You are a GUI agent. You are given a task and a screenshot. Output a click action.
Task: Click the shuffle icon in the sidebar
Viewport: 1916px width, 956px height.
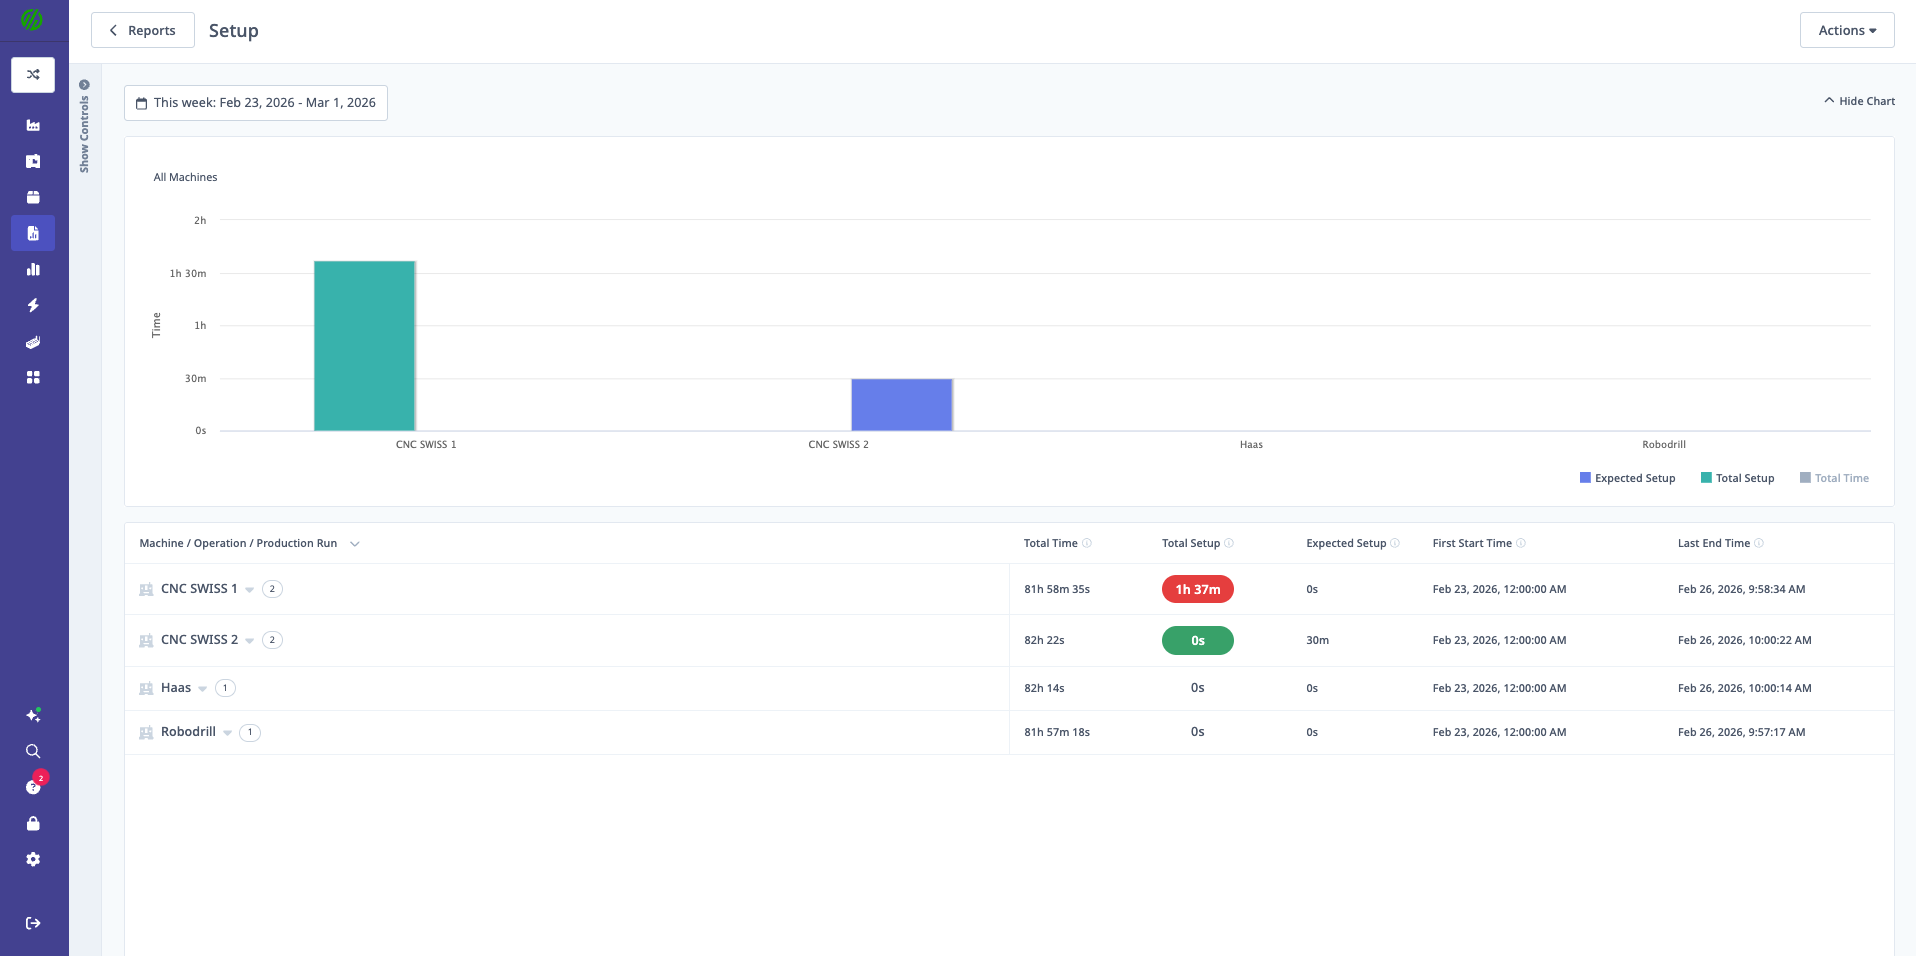pyautogui.click(x=33, y=75)
